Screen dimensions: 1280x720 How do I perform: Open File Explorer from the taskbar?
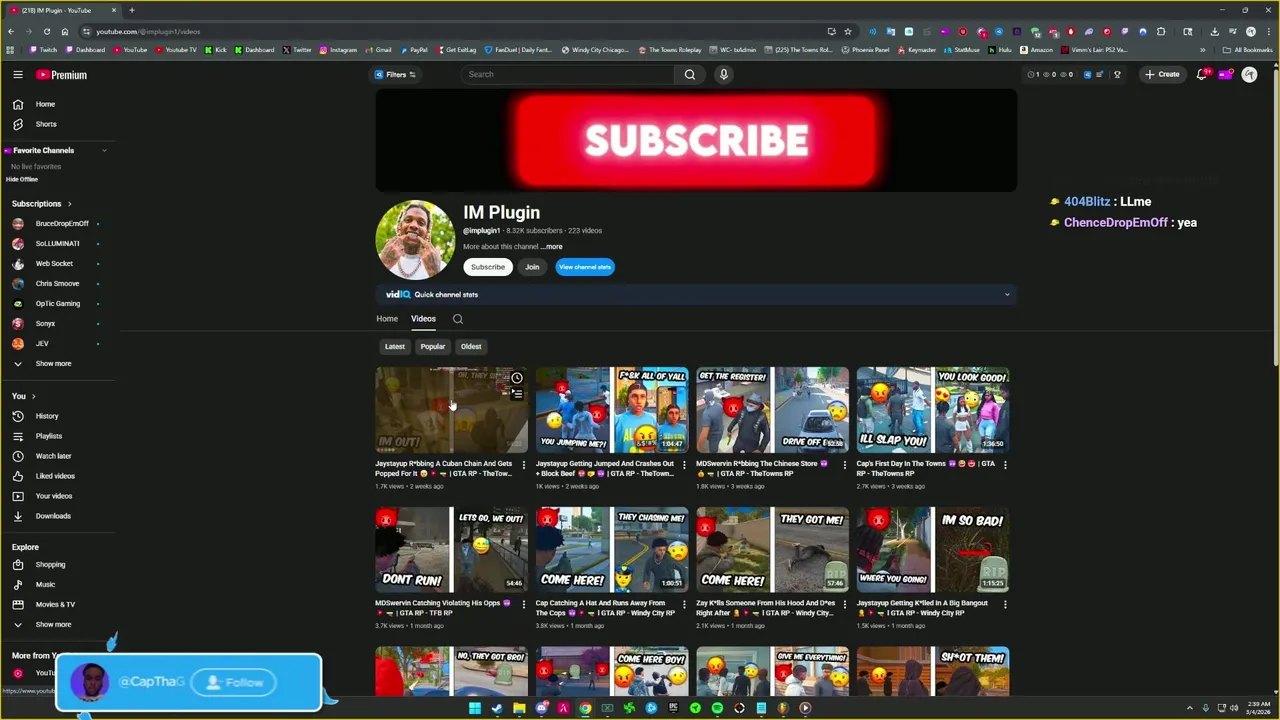click(x=519, y=708)
